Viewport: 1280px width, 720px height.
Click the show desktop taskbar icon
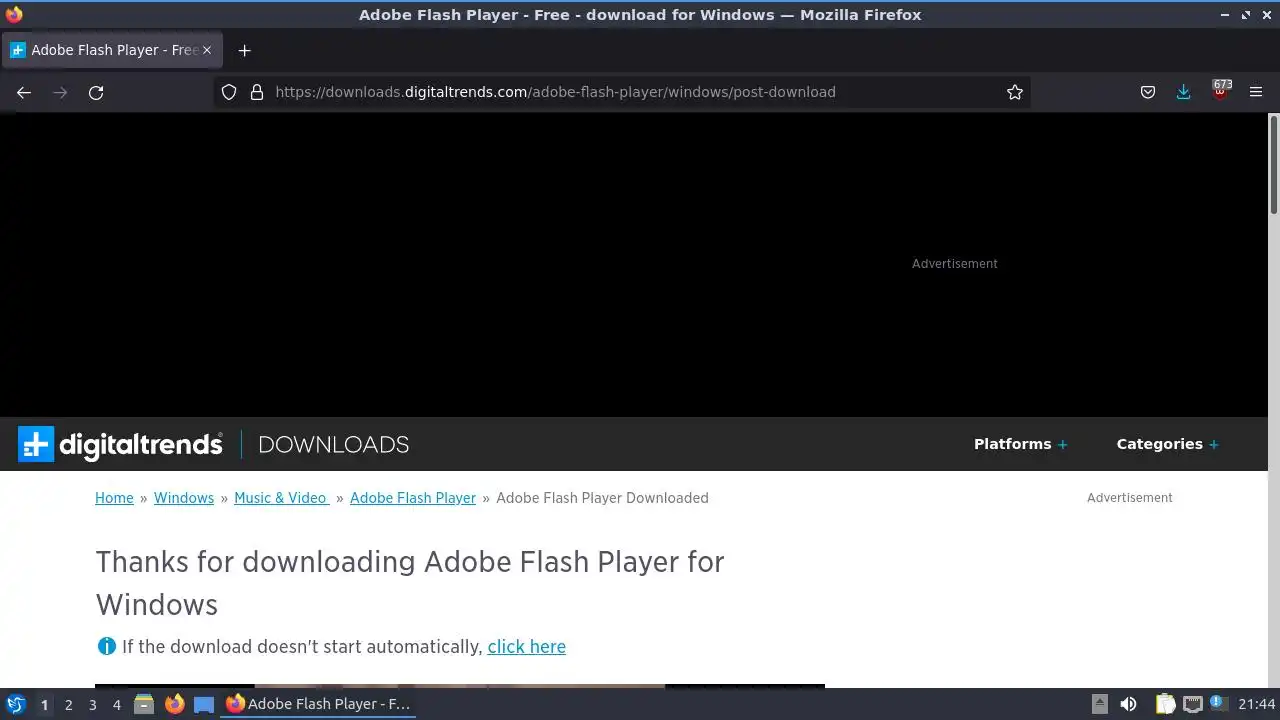pos(204,704)
